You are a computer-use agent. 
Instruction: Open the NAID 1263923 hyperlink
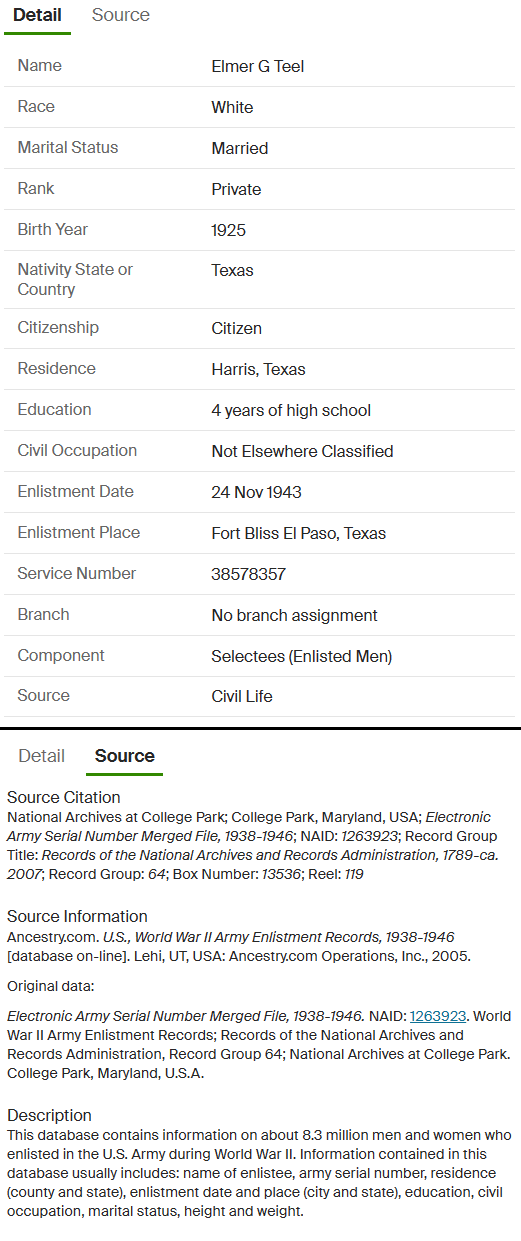[438, 1016]
